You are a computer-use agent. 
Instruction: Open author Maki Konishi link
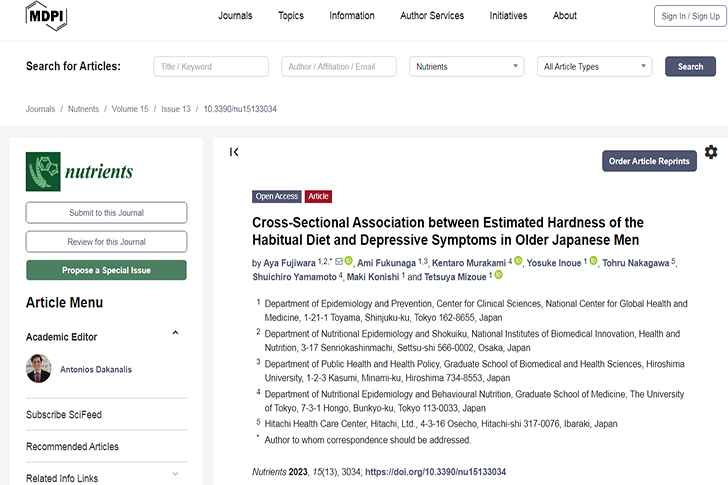tap(373, 277)
